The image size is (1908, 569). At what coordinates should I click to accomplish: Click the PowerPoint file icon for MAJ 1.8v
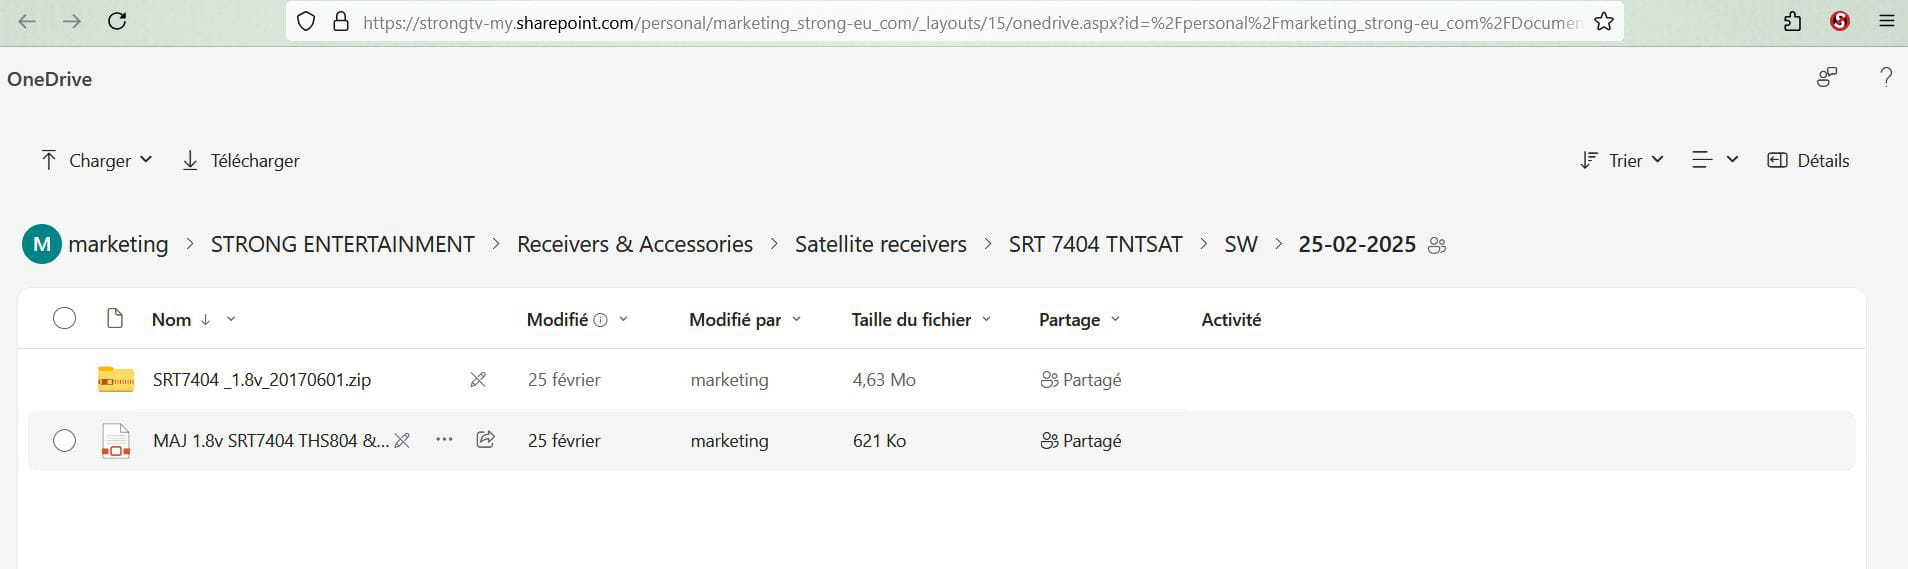click(x=116, y=440)
